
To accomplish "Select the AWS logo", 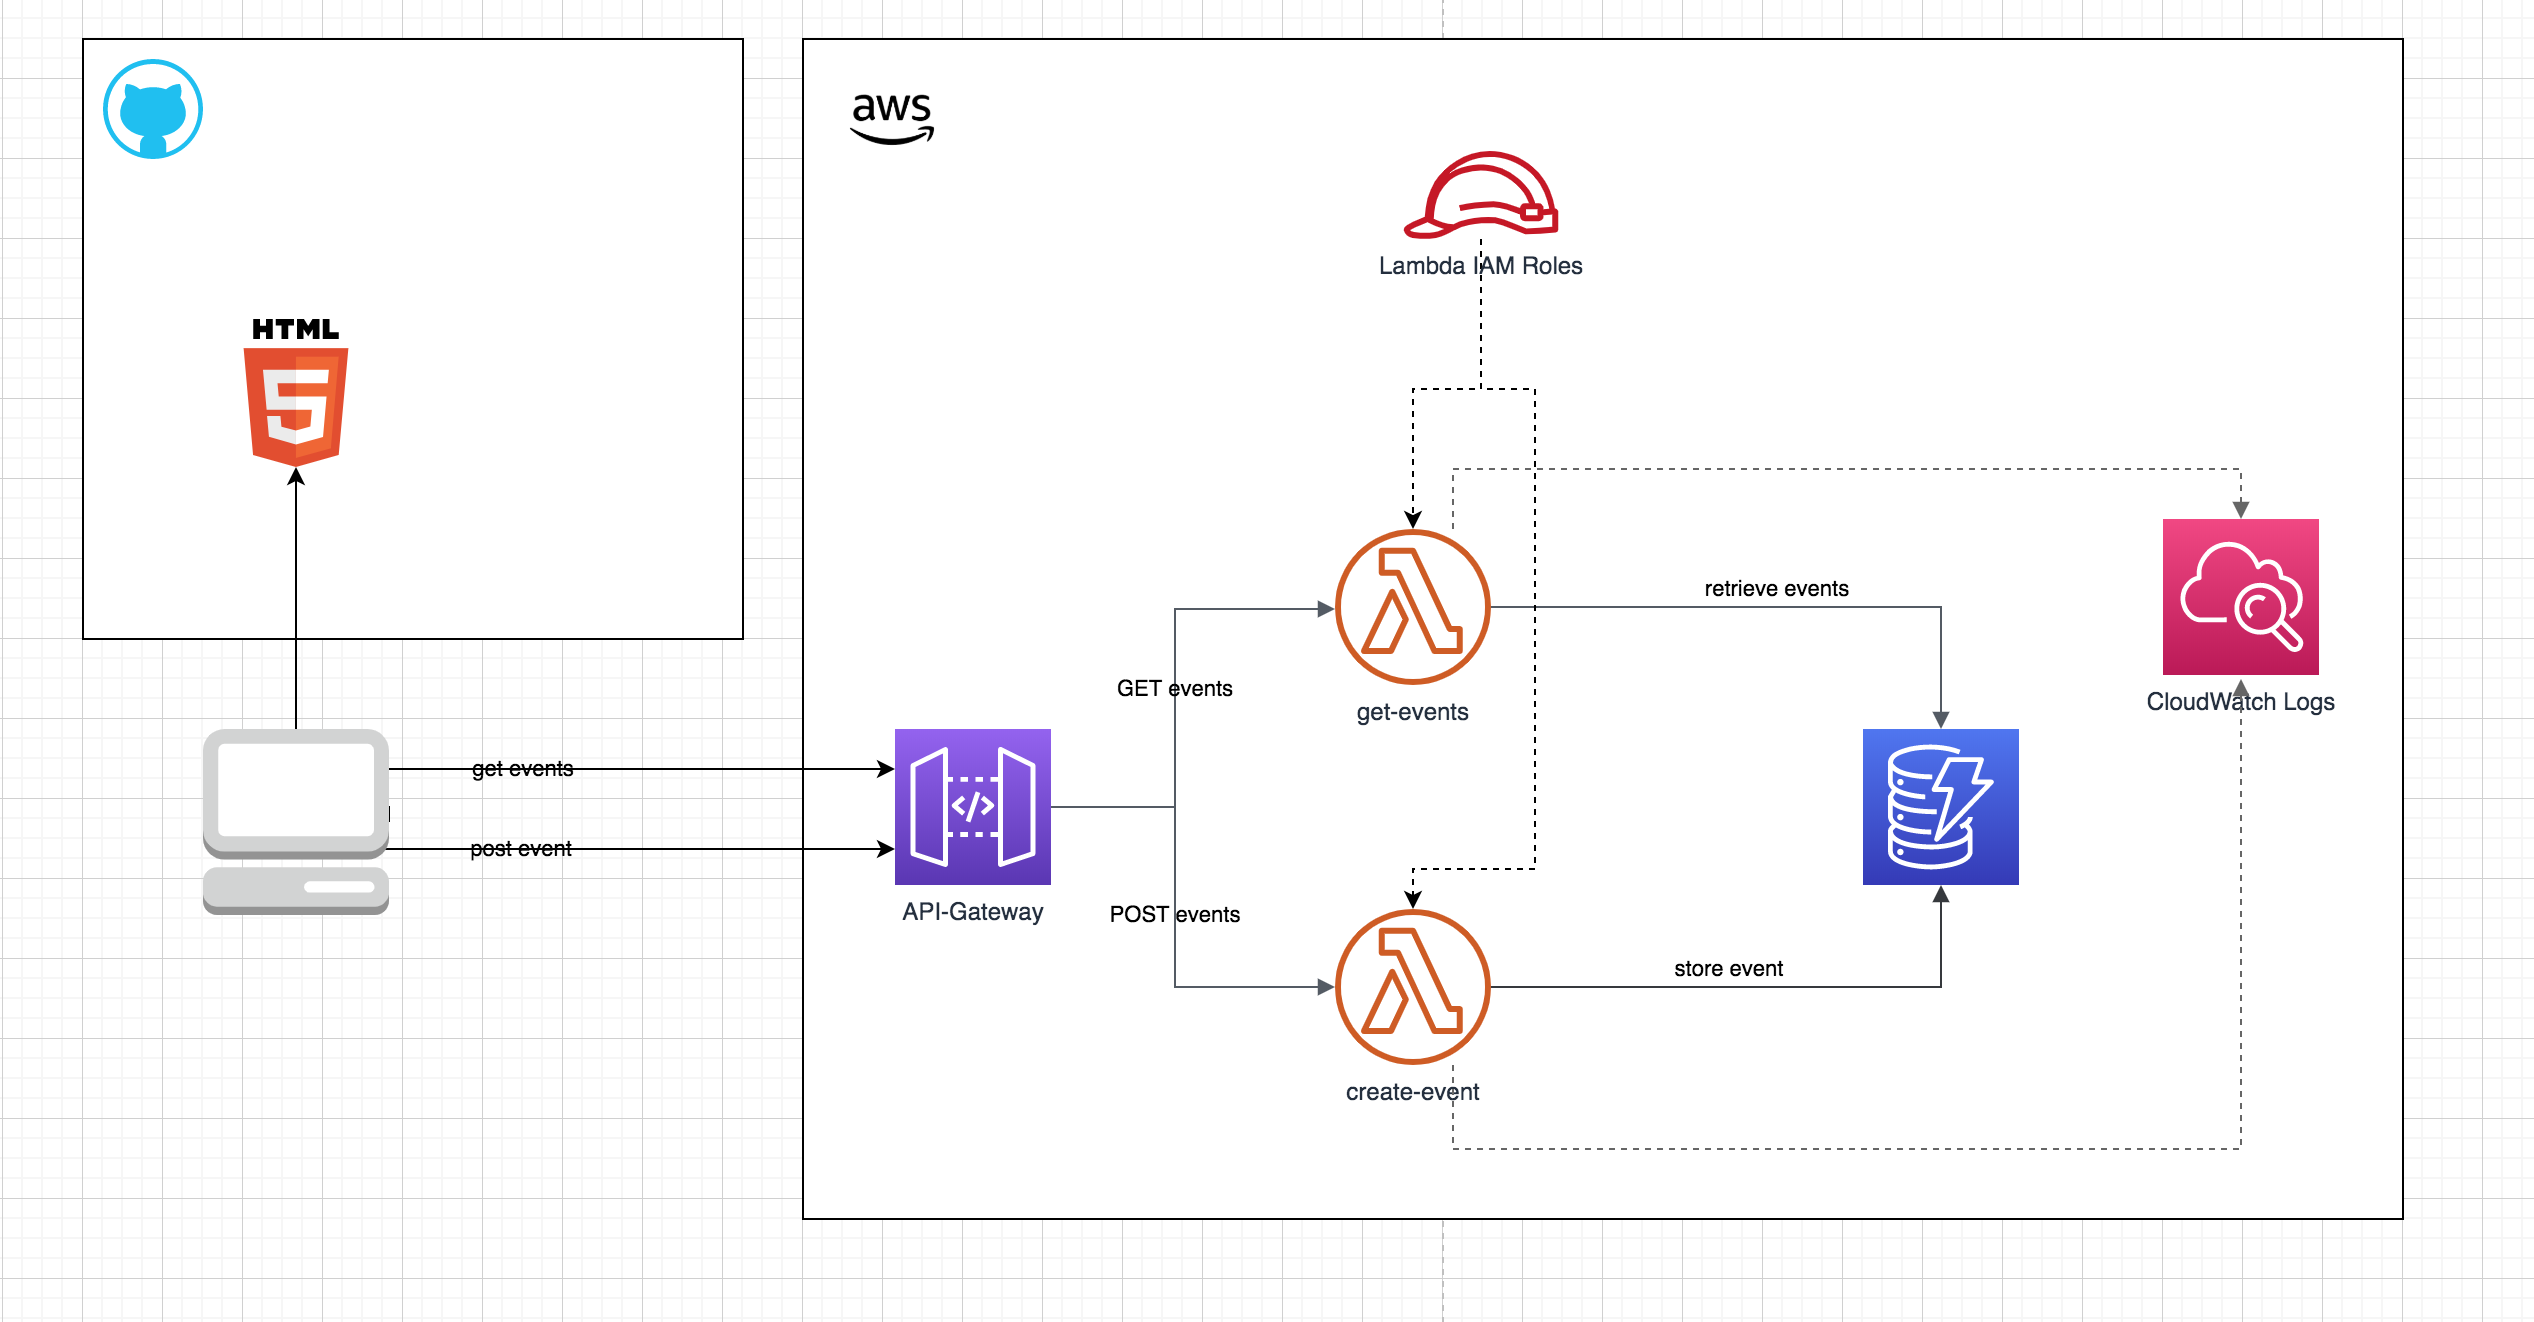I will pos(892,117).
